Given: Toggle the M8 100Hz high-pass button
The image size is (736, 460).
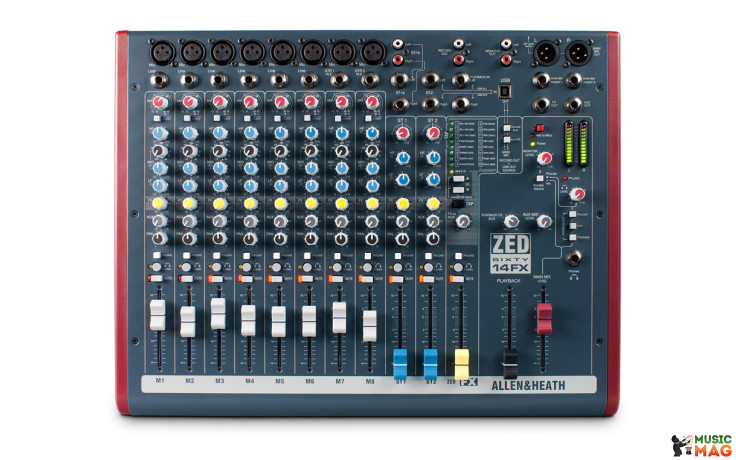Looking at the screenshot, I should [x=368, y=118].
